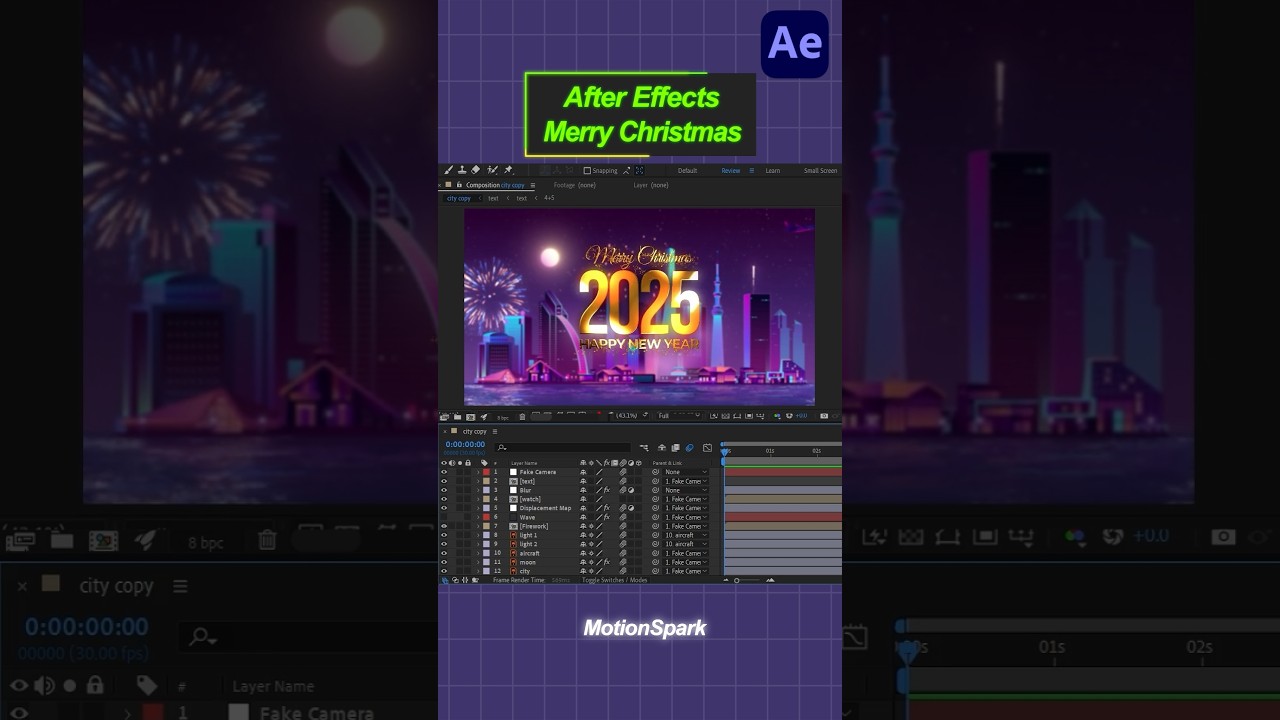Click the red label swatch of Fake Camera

[x=486, y=472]
